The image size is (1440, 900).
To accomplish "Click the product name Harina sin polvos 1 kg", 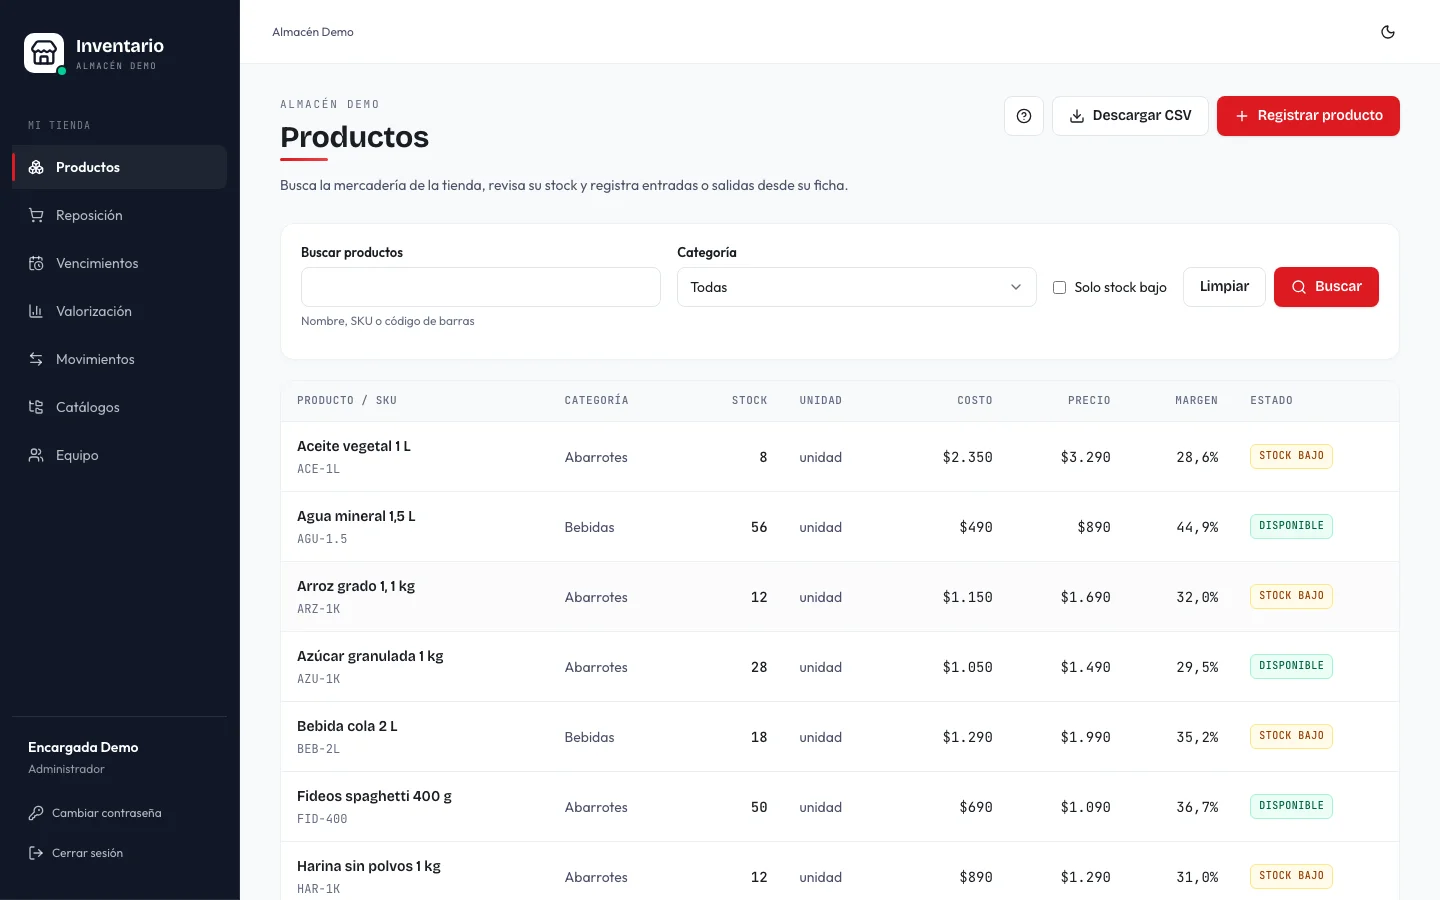I will [369, 866].
